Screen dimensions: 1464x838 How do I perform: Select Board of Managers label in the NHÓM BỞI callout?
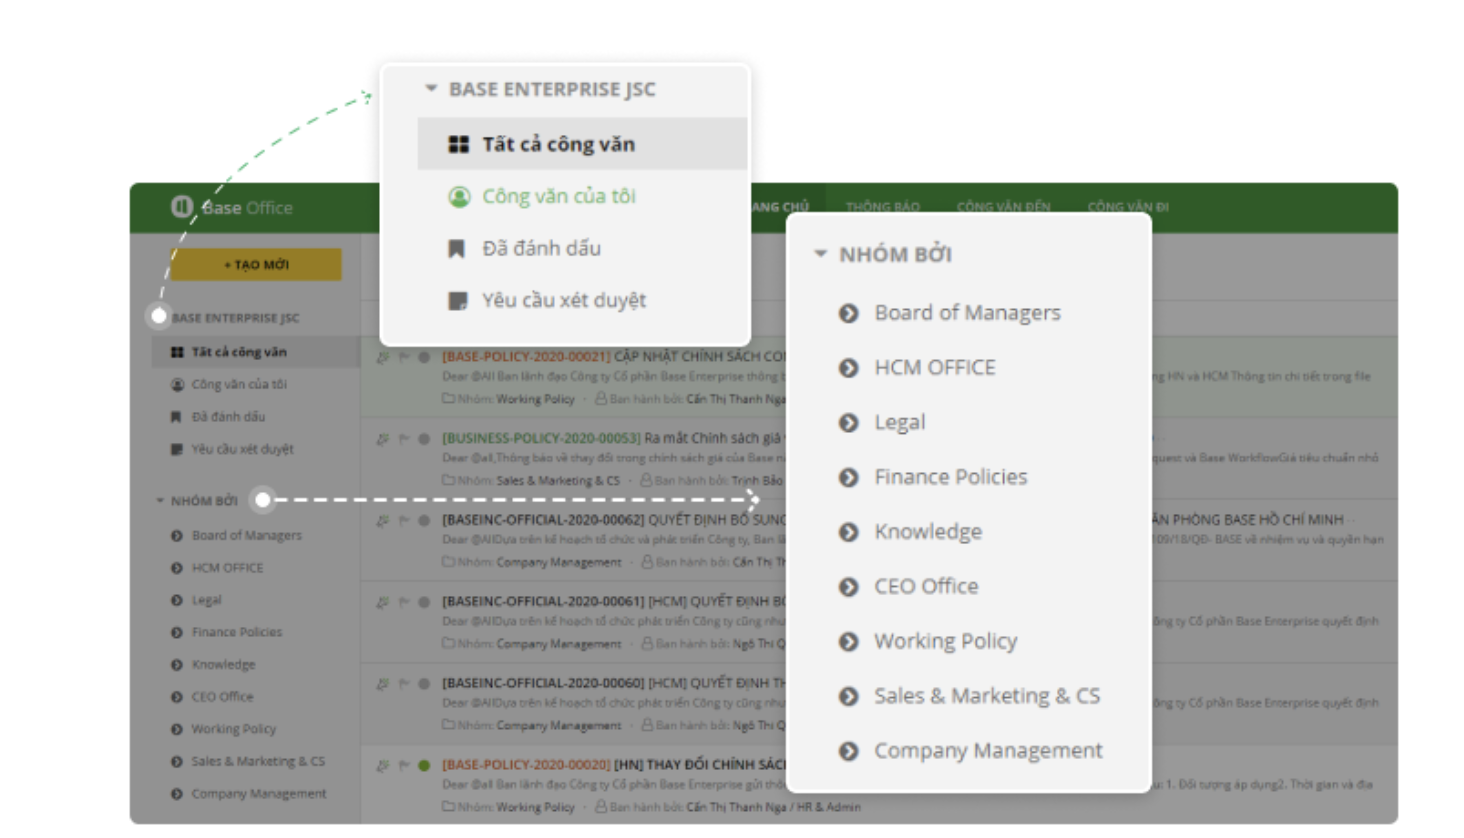pos(967,313)
